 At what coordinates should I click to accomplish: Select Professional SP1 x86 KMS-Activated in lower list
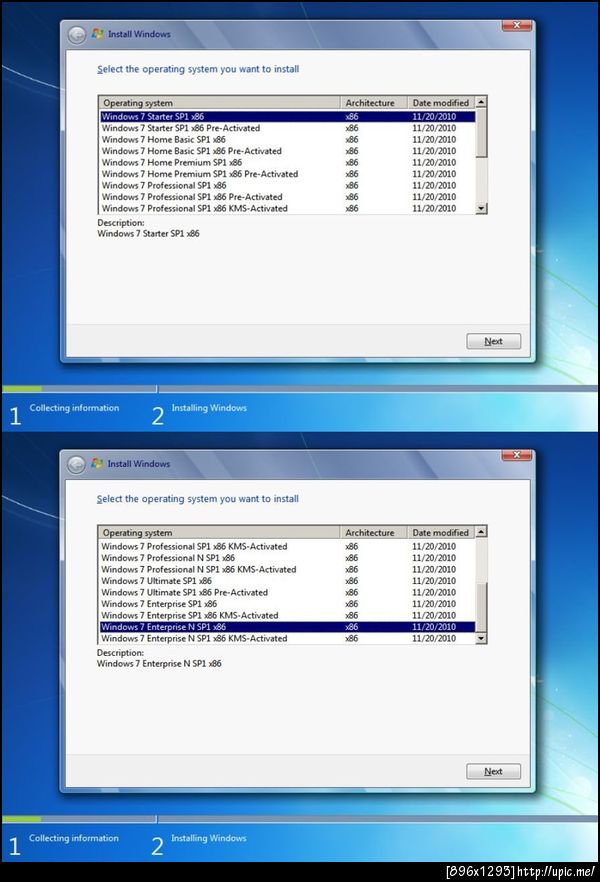coord(287,546)
